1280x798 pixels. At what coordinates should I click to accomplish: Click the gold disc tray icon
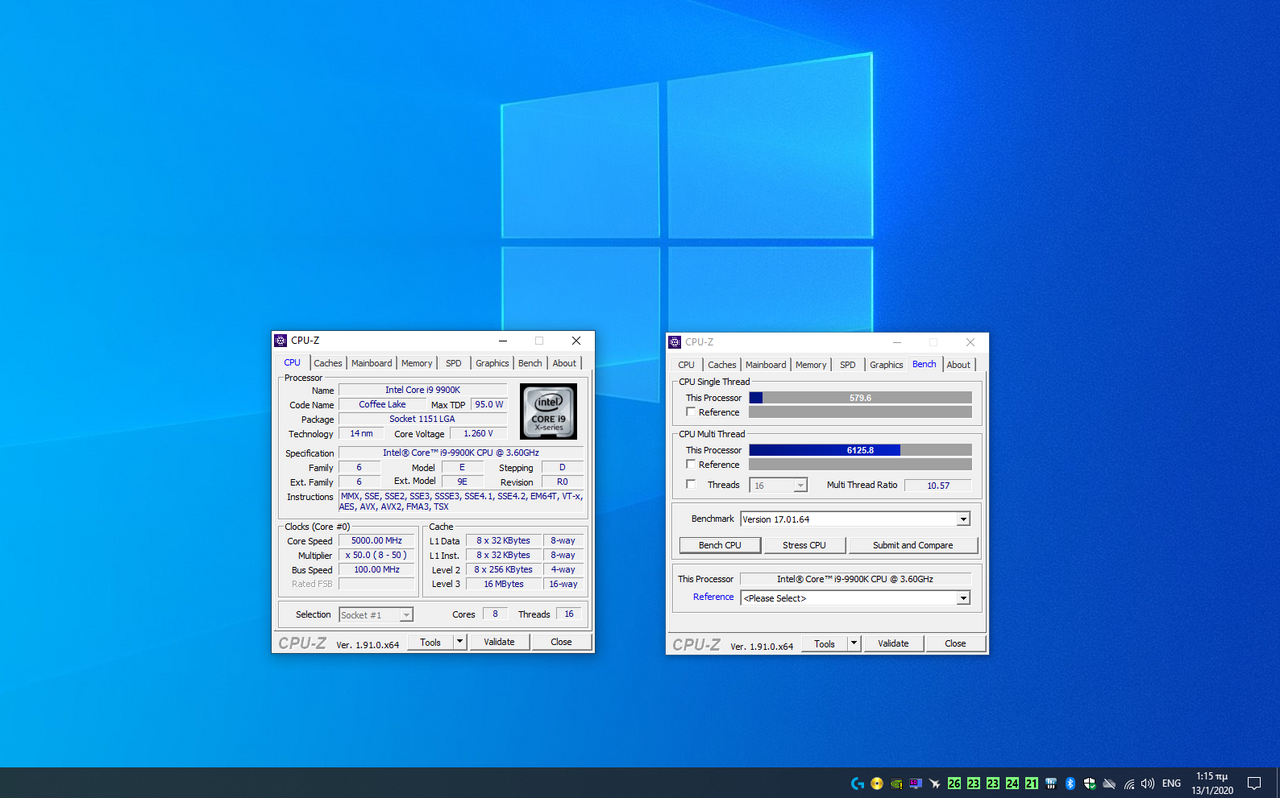[x=877, y=784]
